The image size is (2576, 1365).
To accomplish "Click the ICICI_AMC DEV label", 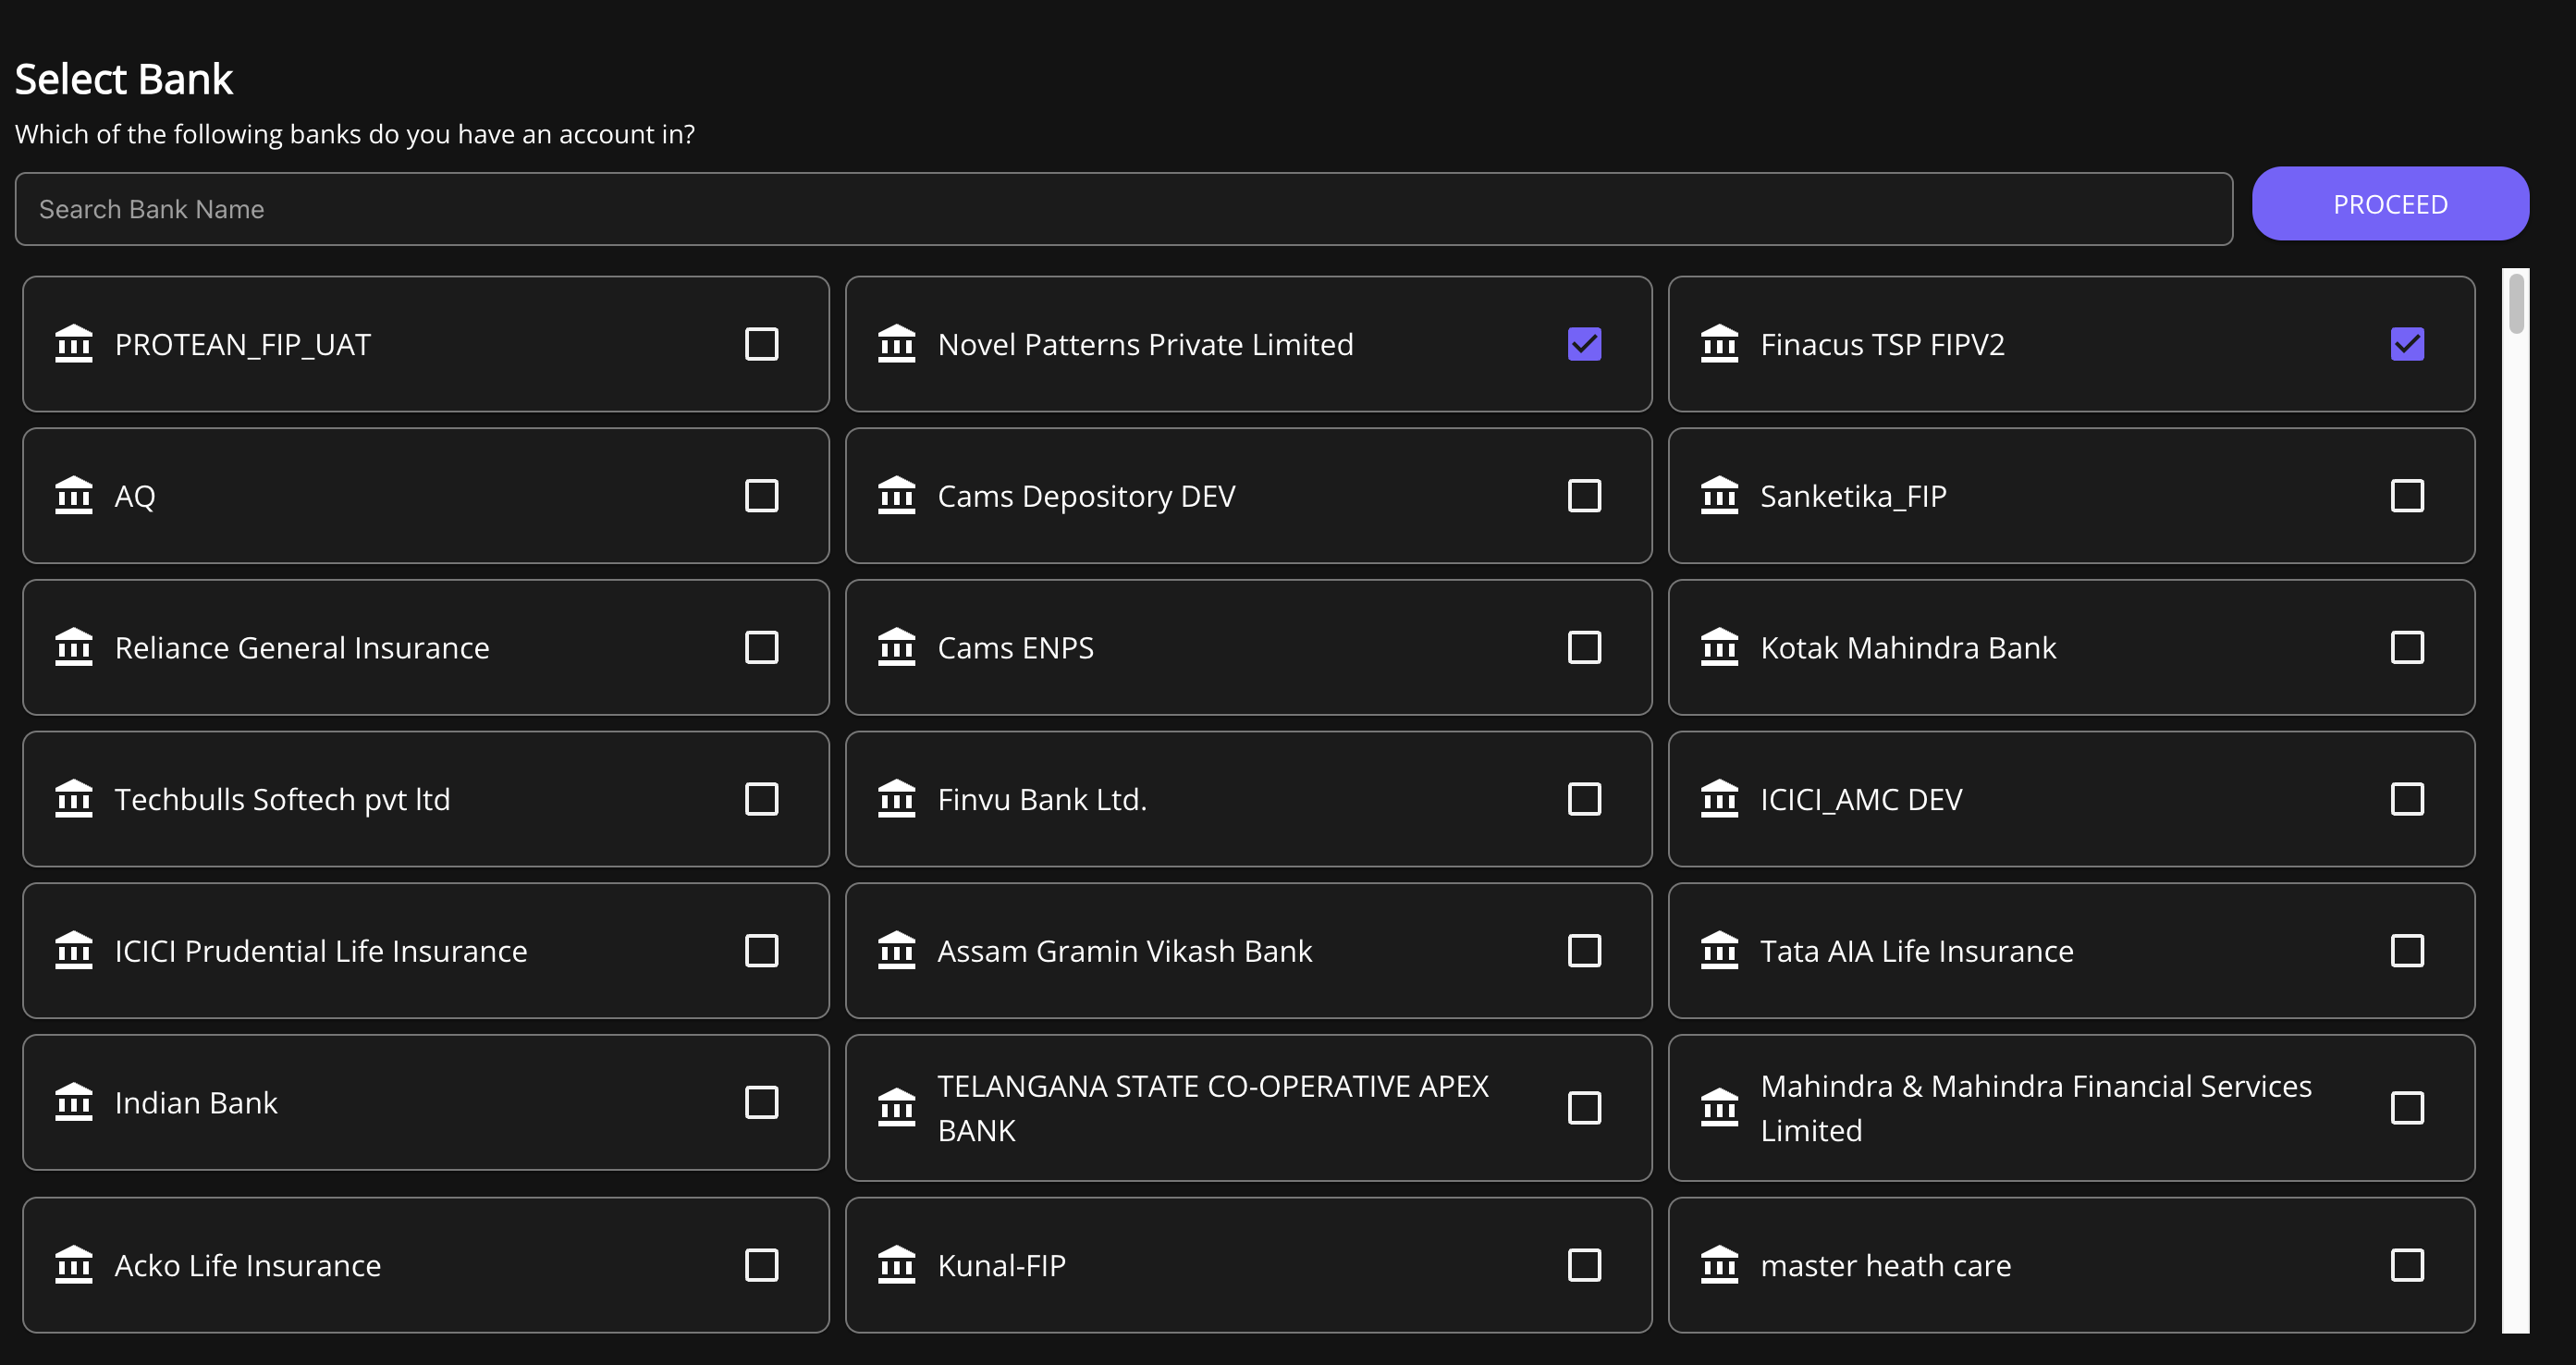I will (x=1861, y=800).
